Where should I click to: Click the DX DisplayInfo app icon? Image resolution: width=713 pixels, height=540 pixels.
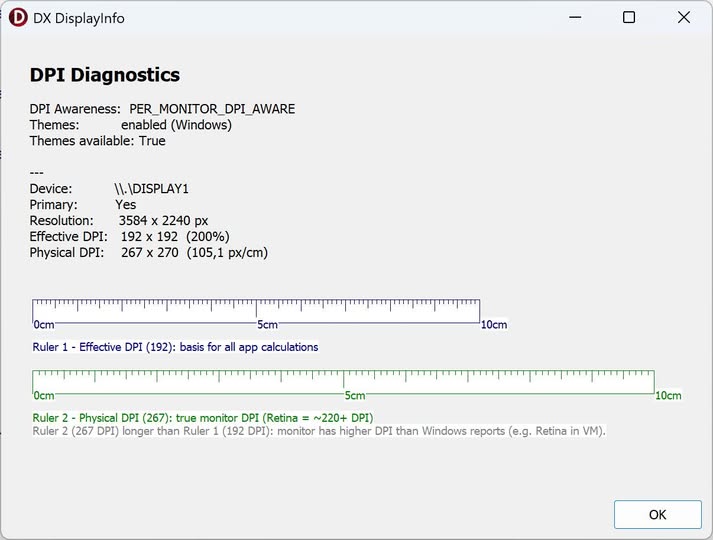[18, 18]
